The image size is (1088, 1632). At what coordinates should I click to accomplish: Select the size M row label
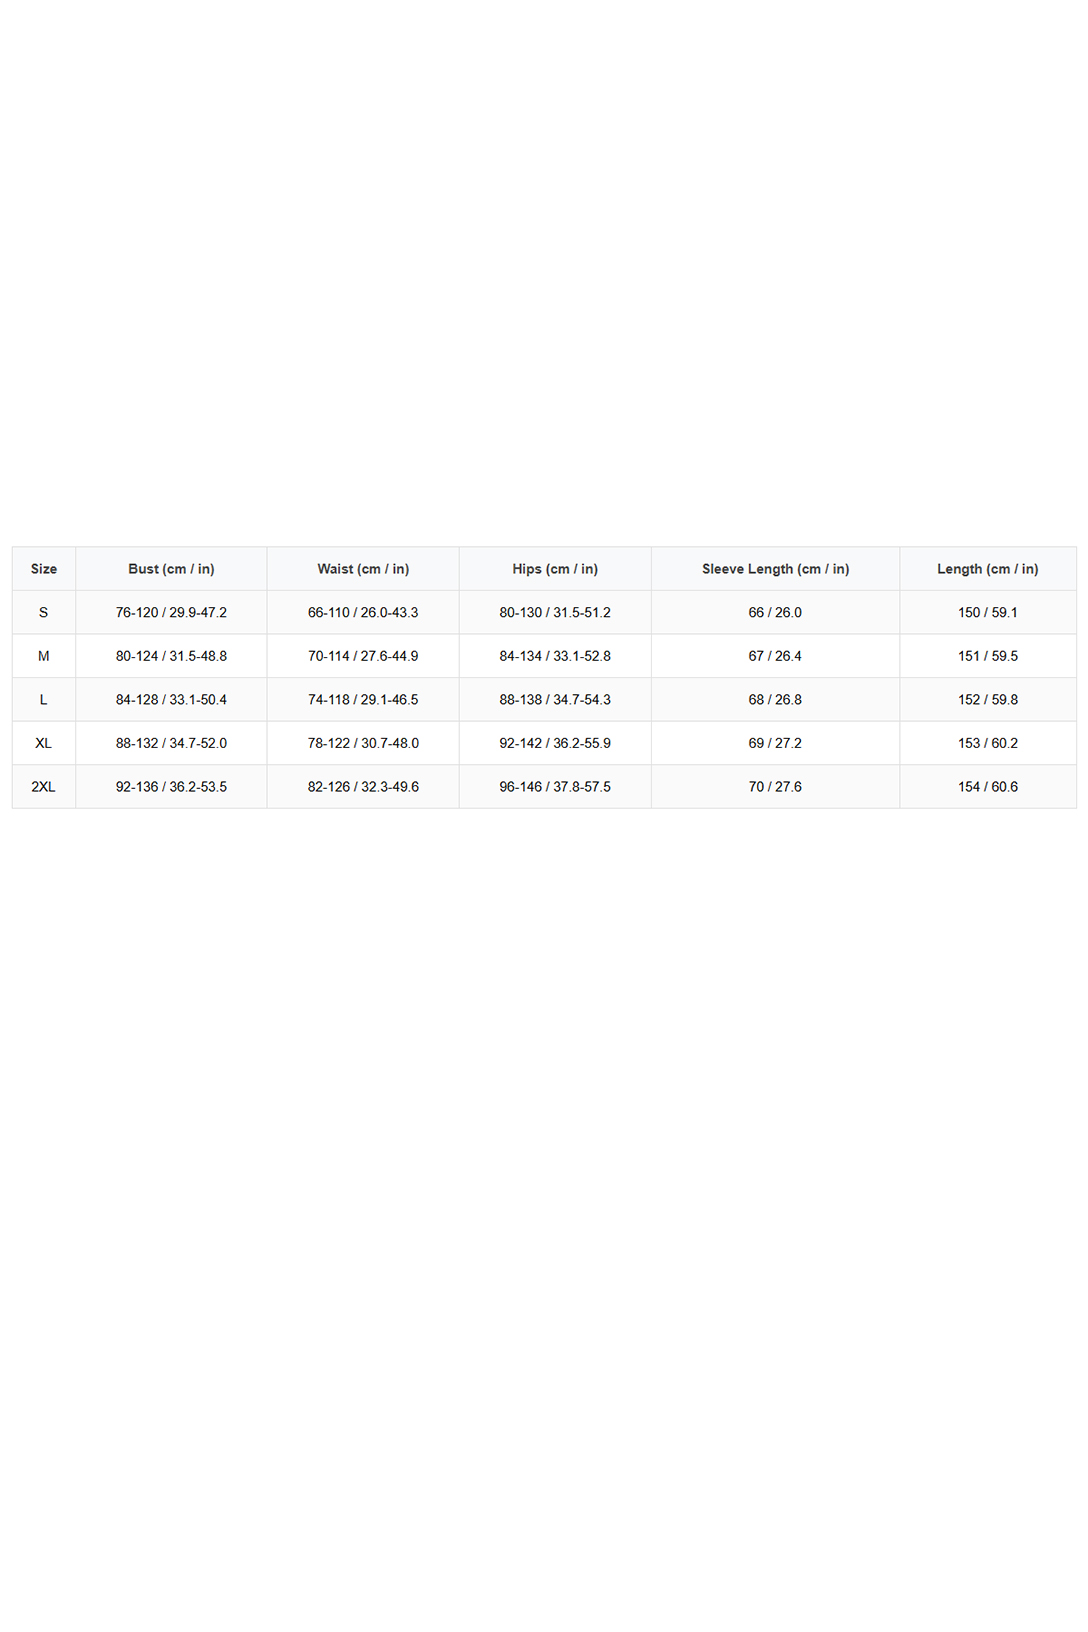point(44,656)
